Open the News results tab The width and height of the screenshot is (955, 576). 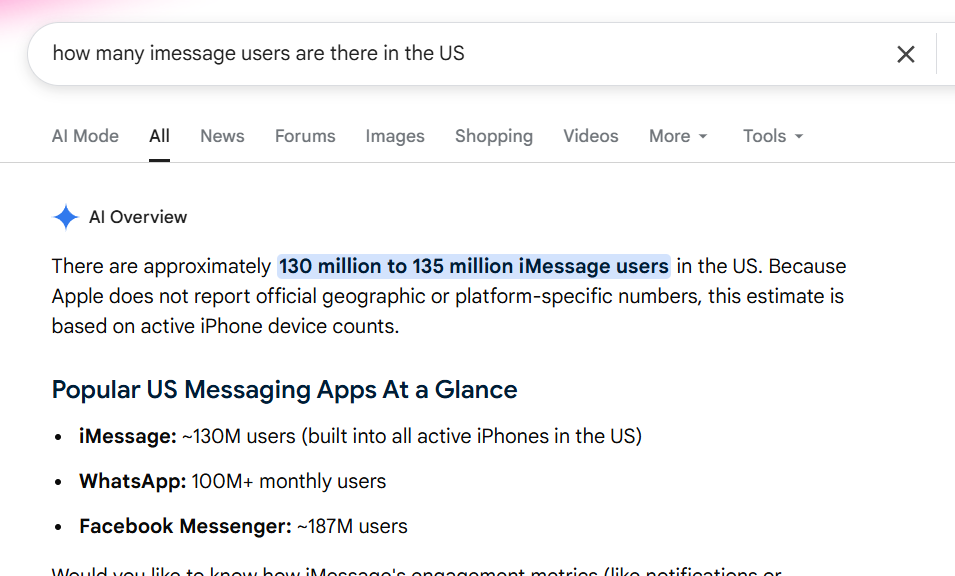222,136
